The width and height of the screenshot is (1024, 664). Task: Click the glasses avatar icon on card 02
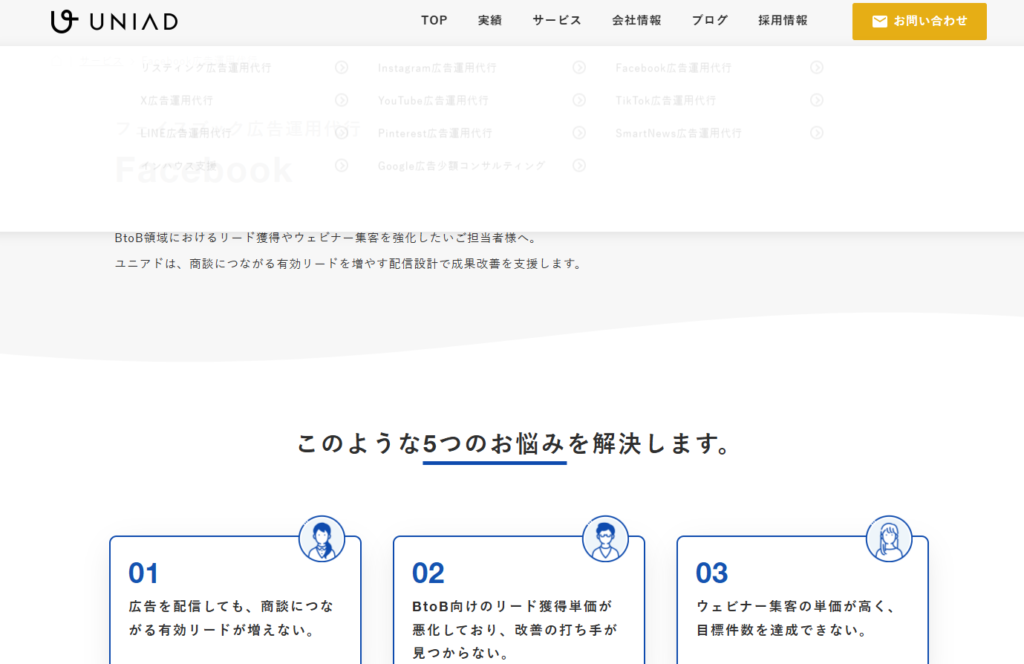pos(605,539)
